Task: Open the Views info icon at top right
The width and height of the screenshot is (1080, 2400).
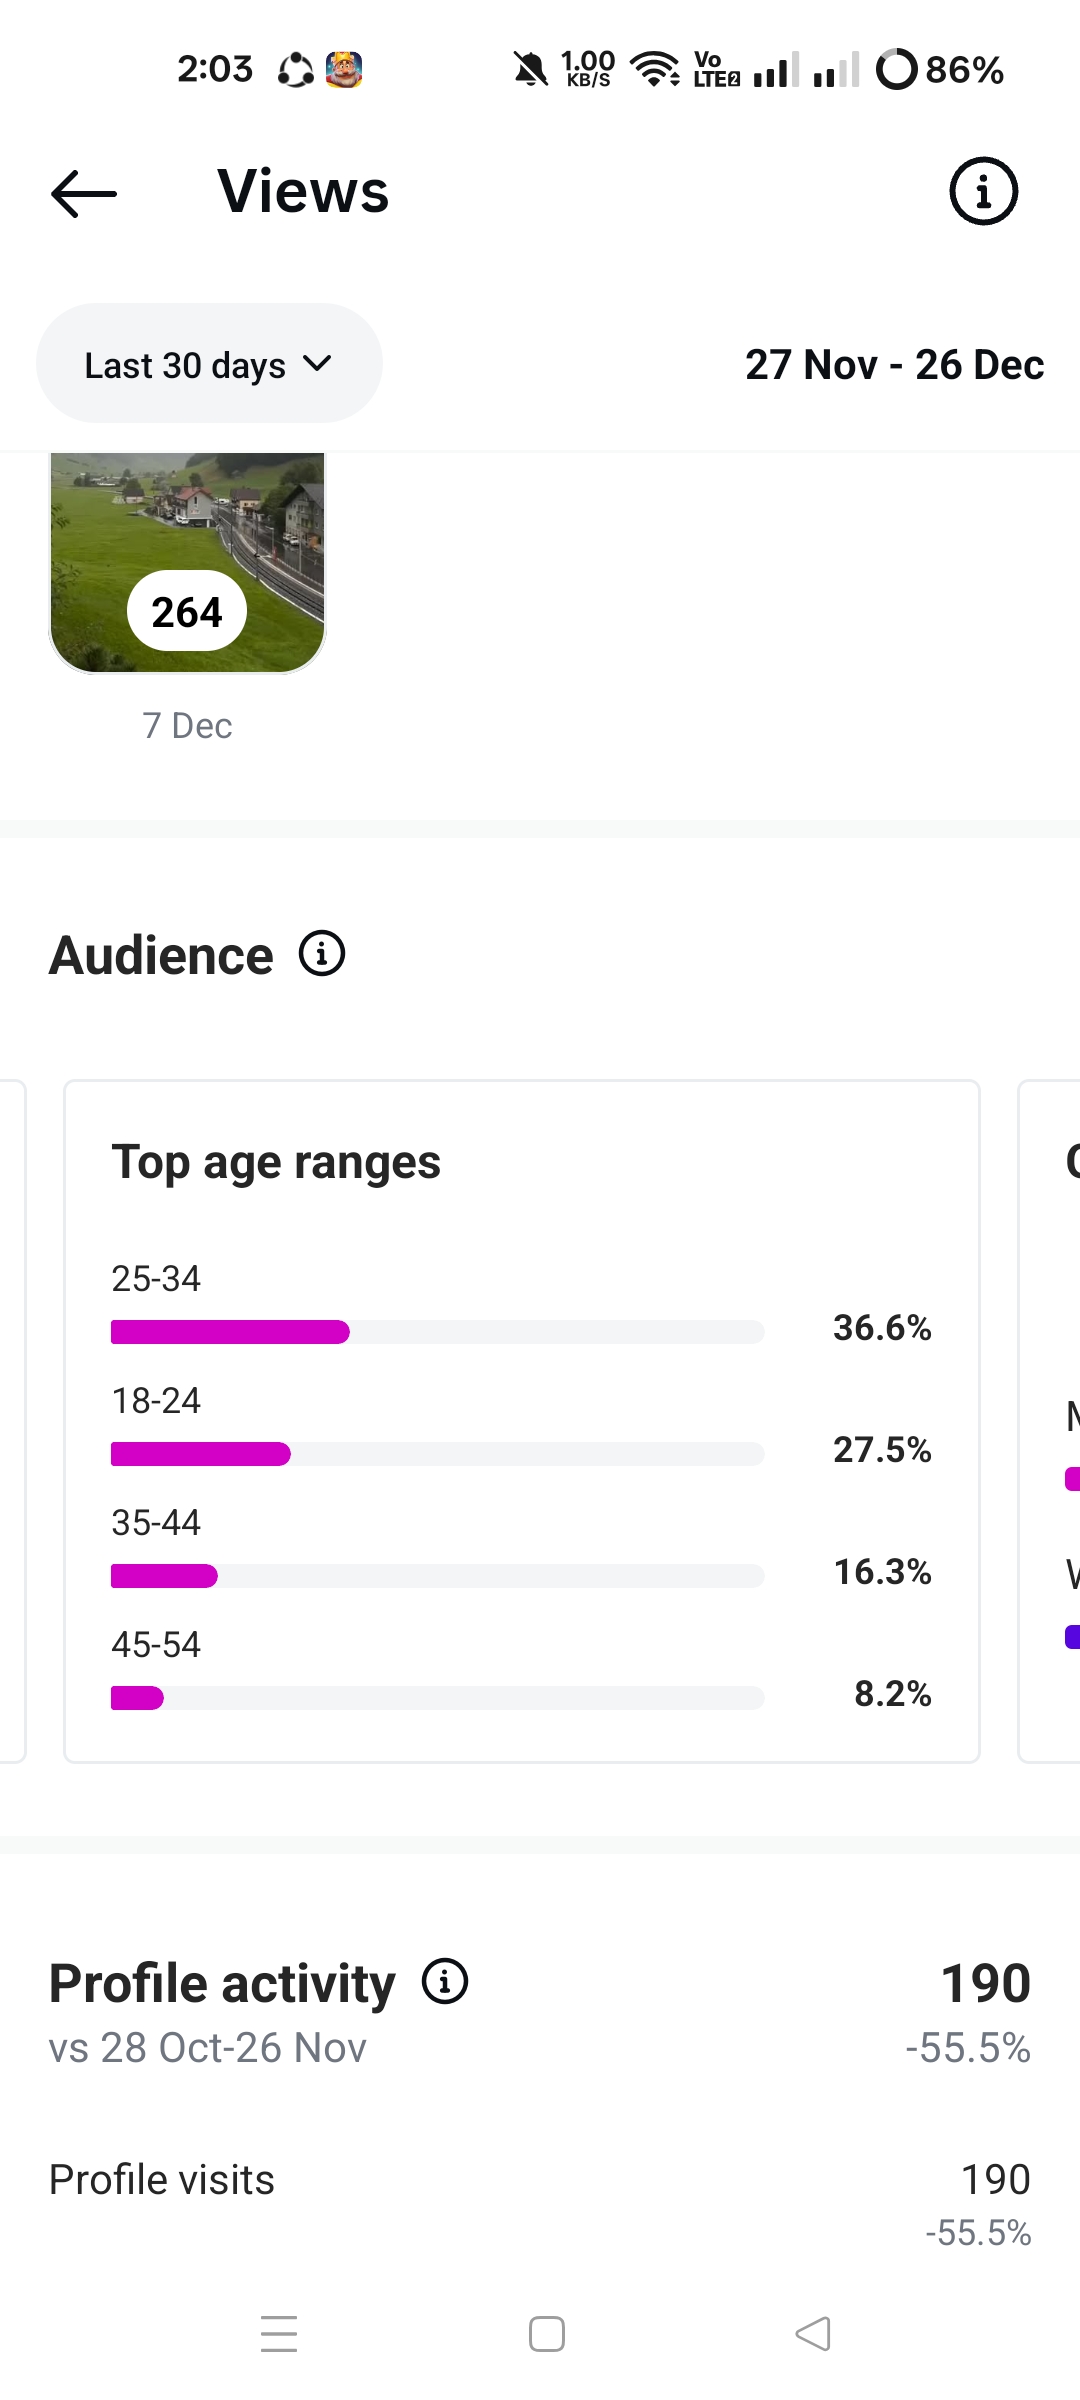Action: [983, 191]
